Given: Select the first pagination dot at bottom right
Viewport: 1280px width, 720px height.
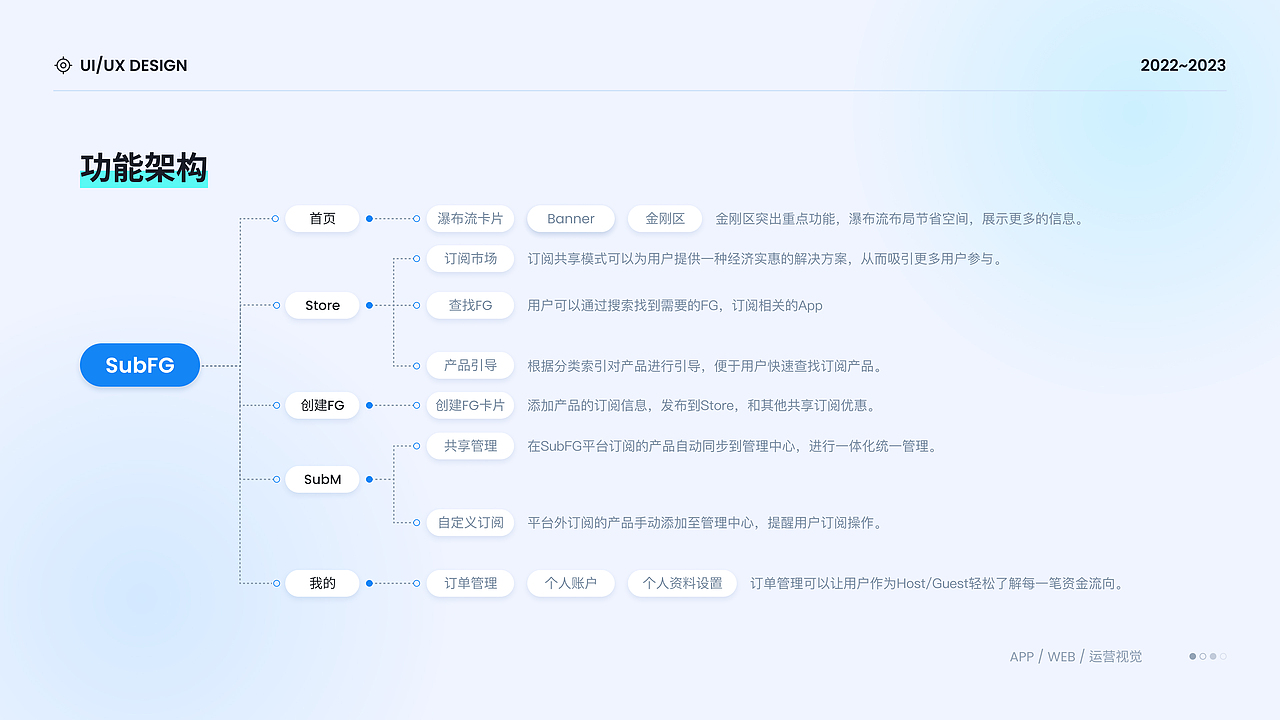Looking at the screenshot, I should click(1192, 657).
